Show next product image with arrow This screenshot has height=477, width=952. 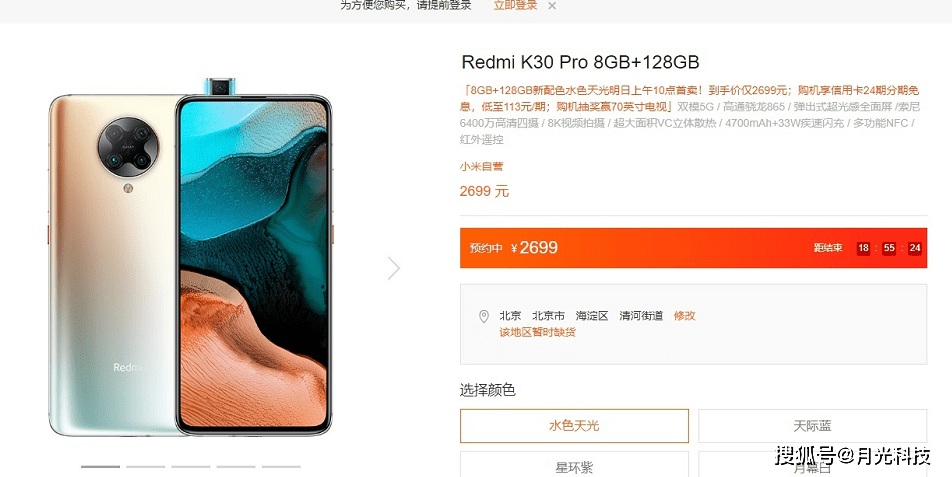click(x=394, y=268)
